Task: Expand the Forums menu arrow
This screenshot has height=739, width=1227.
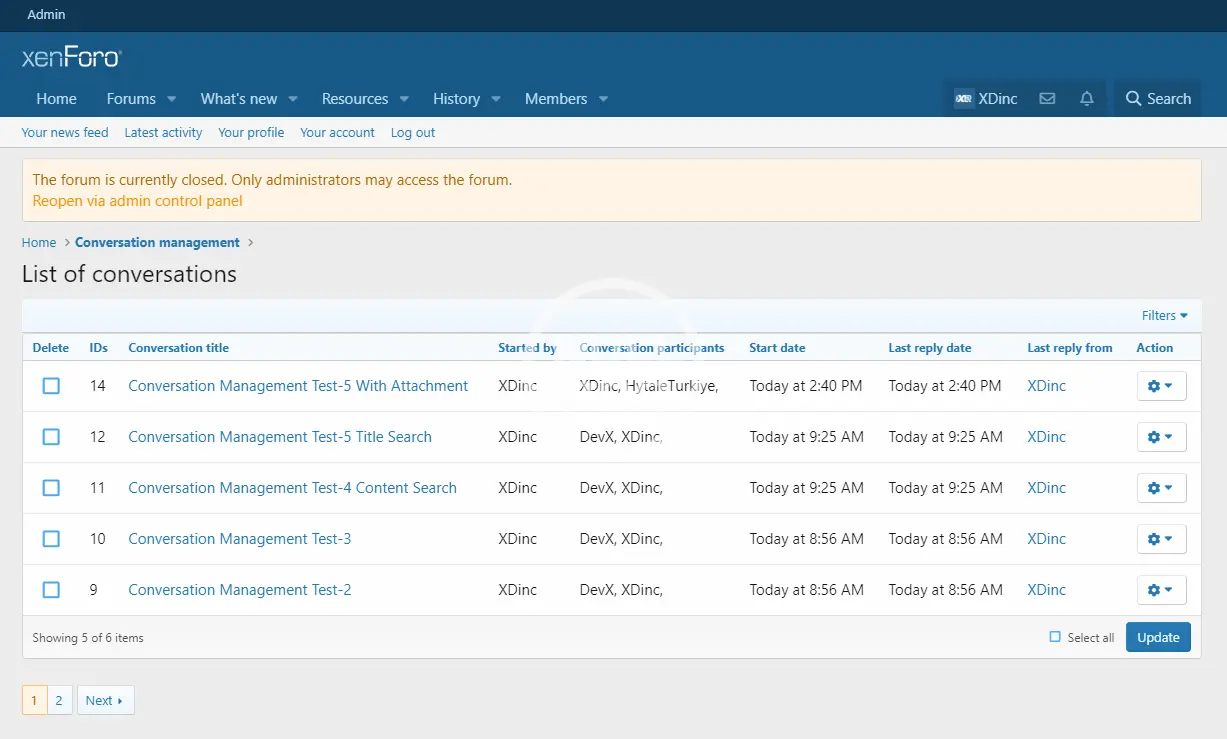Action: [x=172, y=99]
